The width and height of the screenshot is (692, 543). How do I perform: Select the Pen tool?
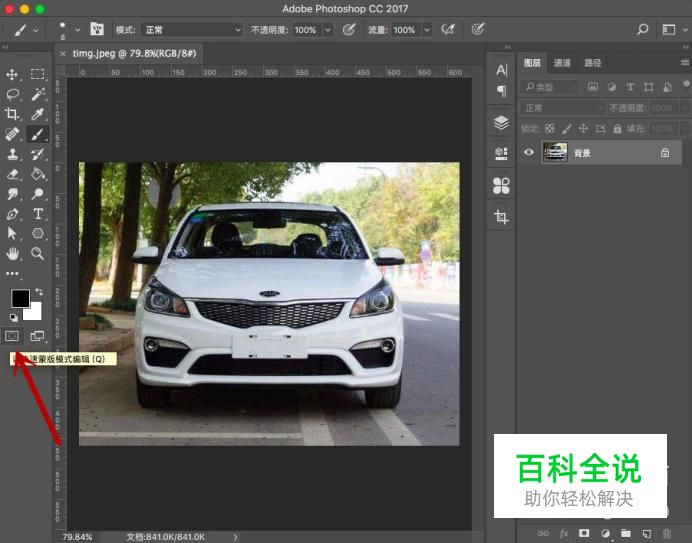click(x=12, y=214)
